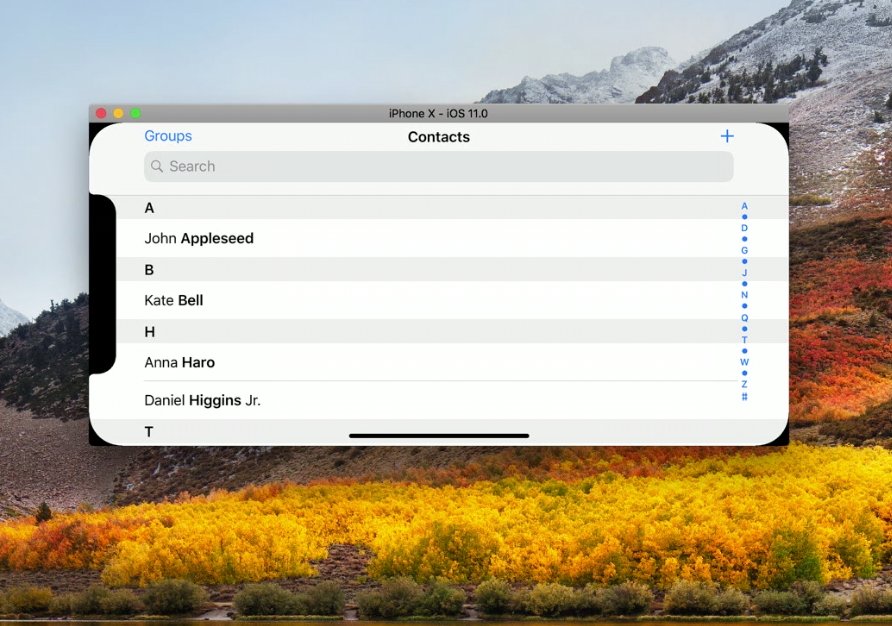Open John Appleseed's contact entry
Screen dimensions: 892x626
pyautogui.click(x=199, y=238)
